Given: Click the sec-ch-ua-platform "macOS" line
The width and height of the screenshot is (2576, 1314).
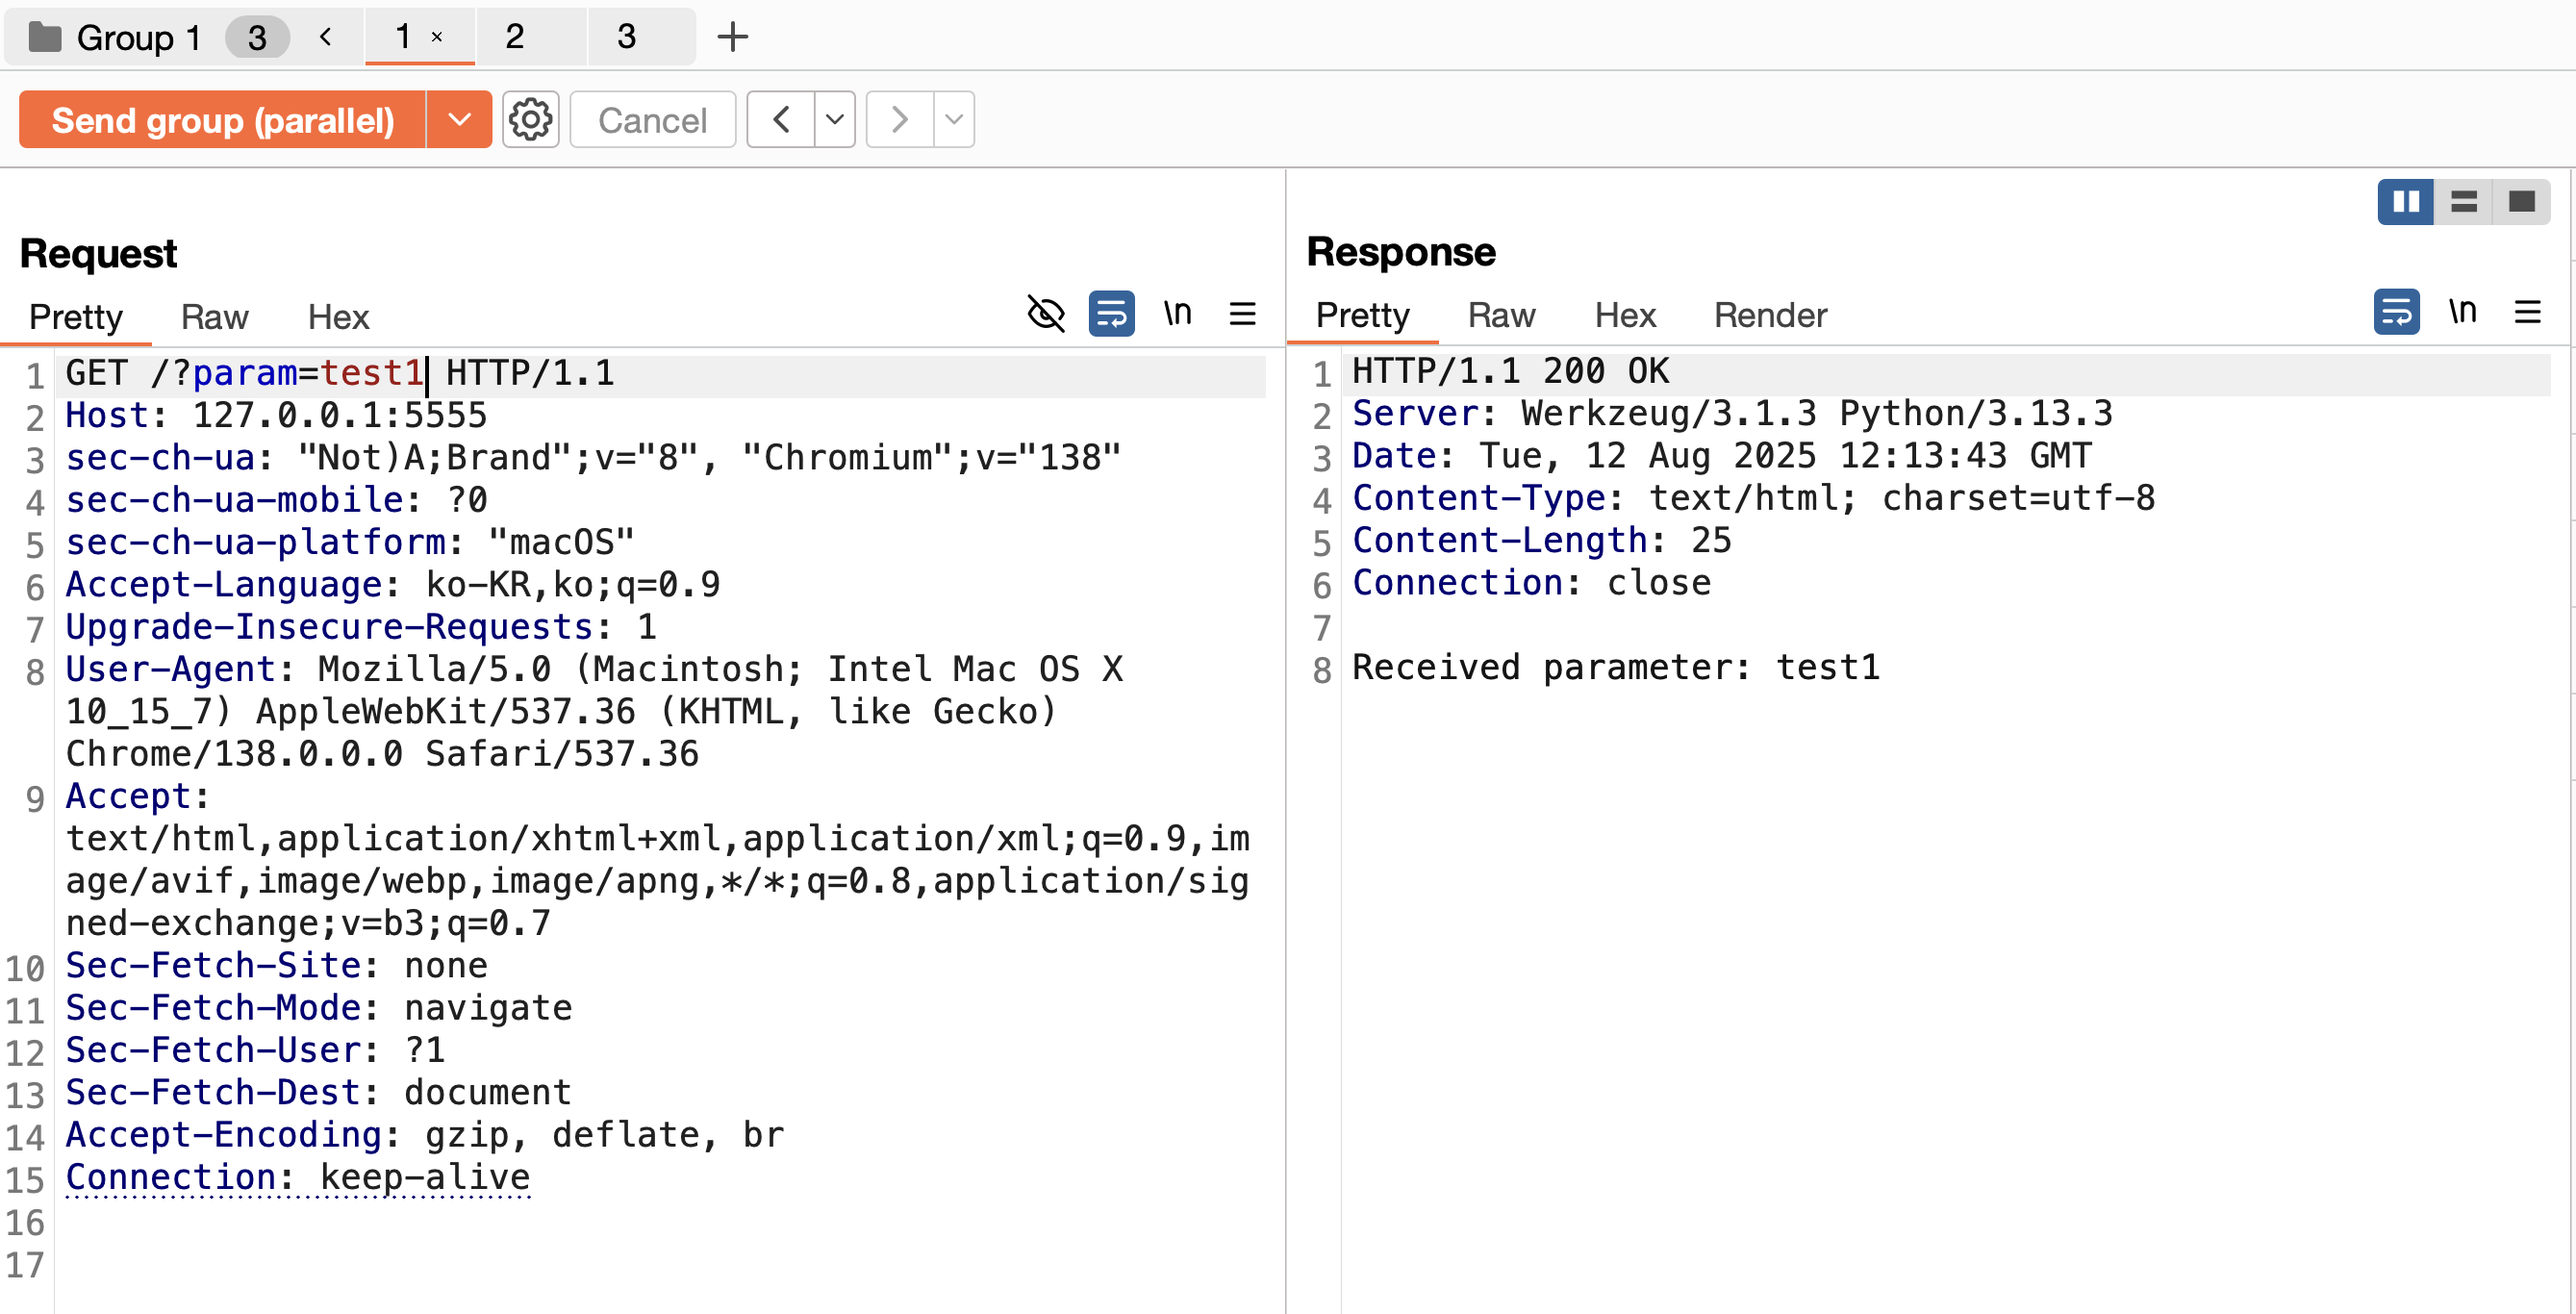Looking at the screenshot, I should [x=350, y=542].
